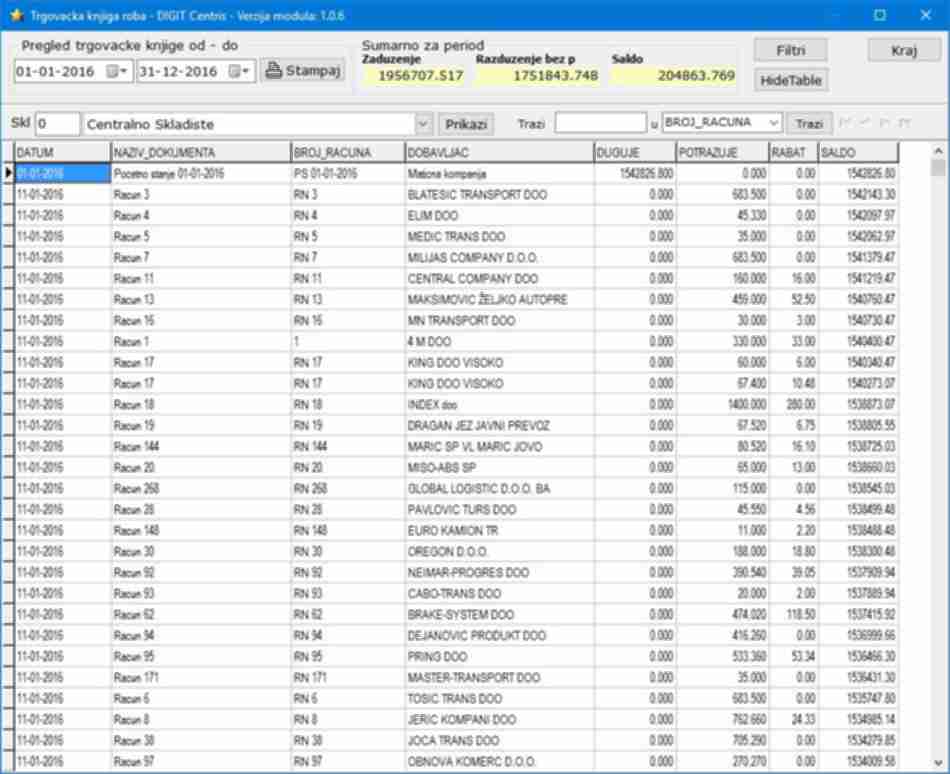
Task: Click the Prikazi button
Action: (466, 124)
